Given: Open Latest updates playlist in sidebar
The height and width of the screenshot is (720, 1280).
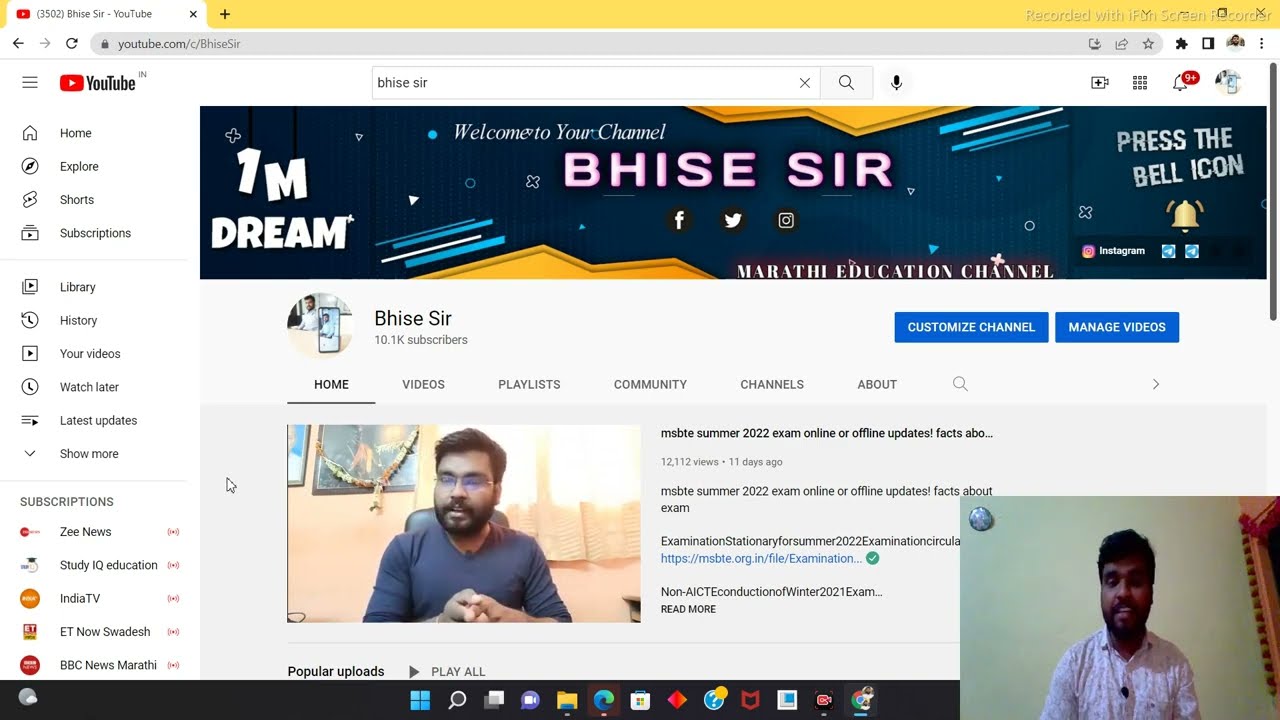Looking at the screenshot, I should [x=100, y=420].
